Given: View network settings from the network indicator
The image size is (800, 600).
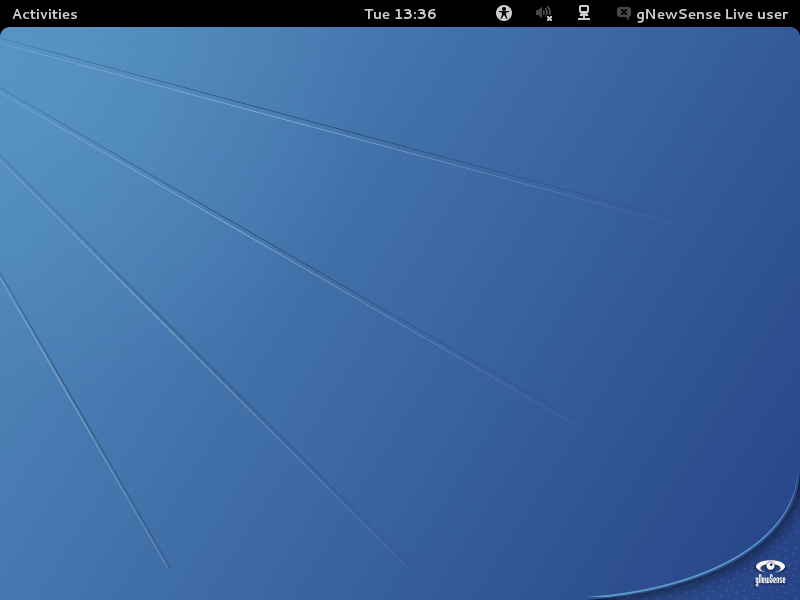Looking at the screenshot, I should point(584,13).
